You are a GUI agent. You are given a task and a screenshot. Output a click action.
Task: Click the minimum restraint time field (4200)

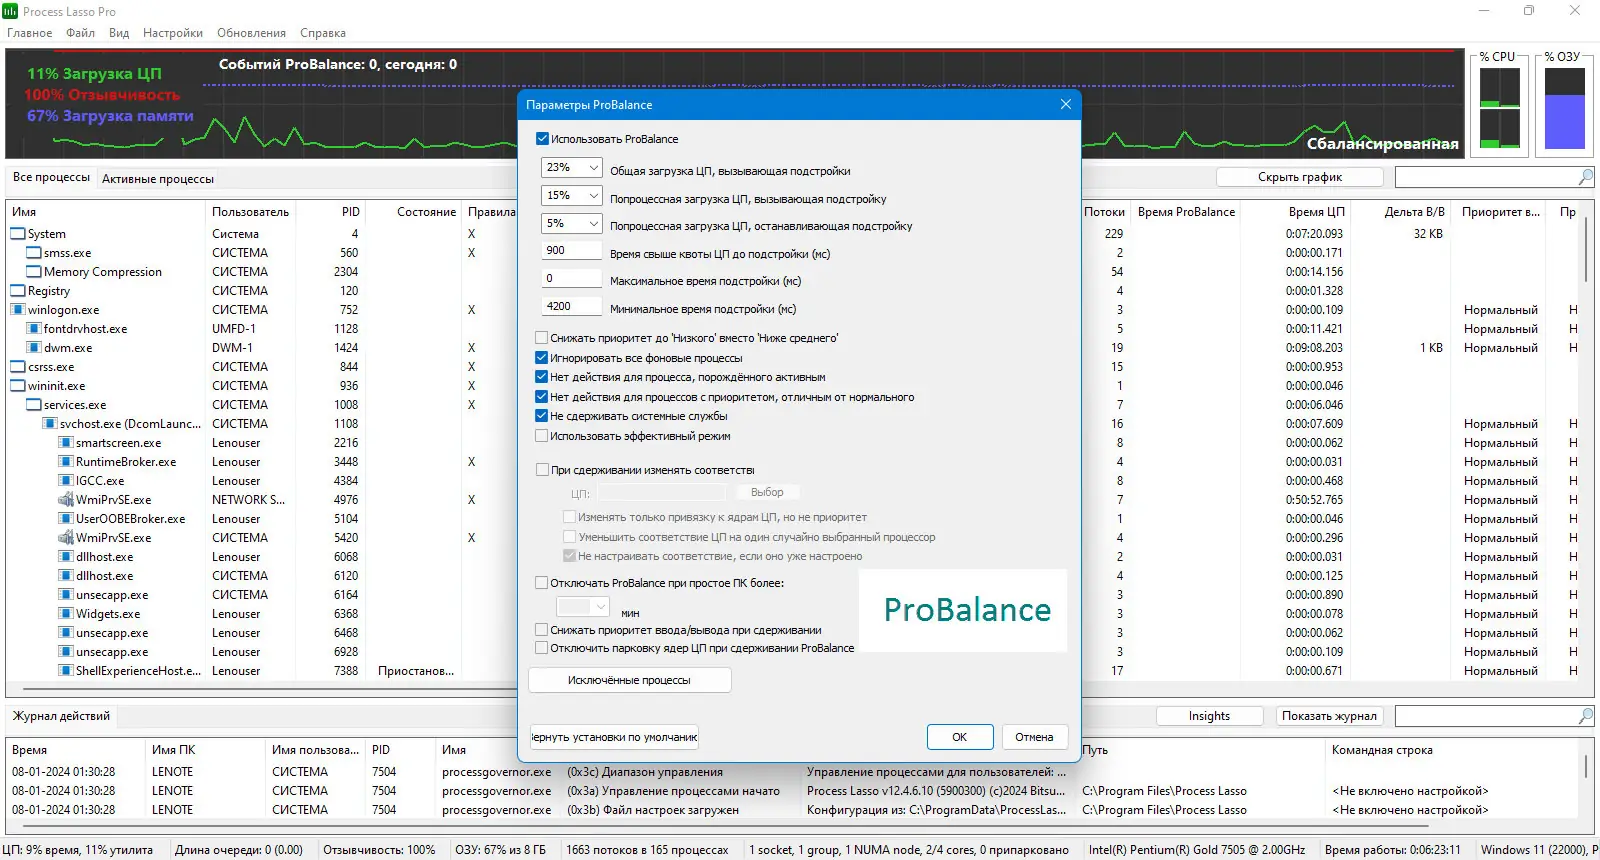pyautogui.click(x=572, y=306)
